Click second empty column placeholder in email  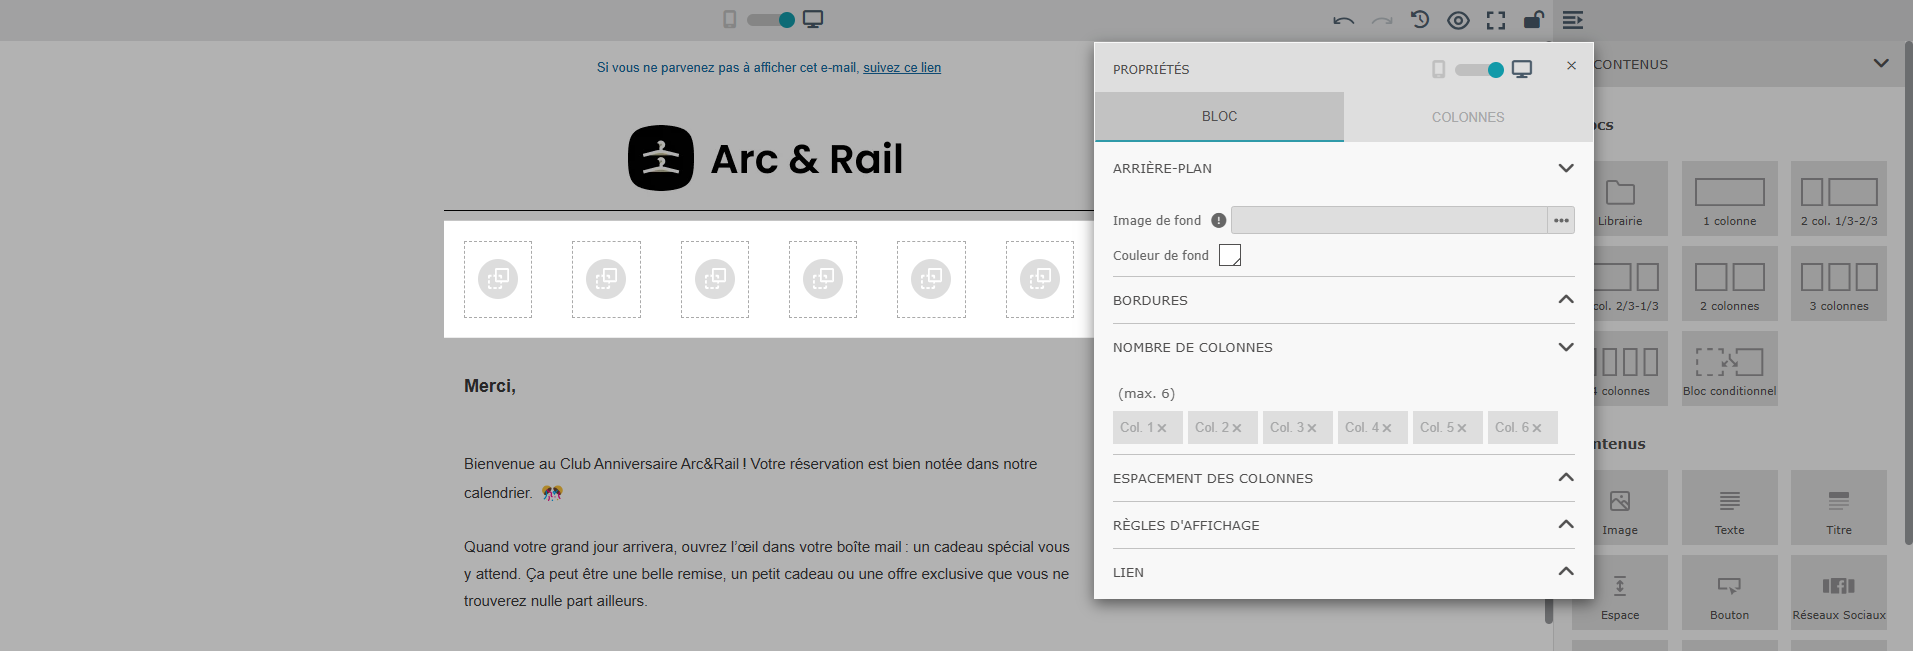point(606,279)
